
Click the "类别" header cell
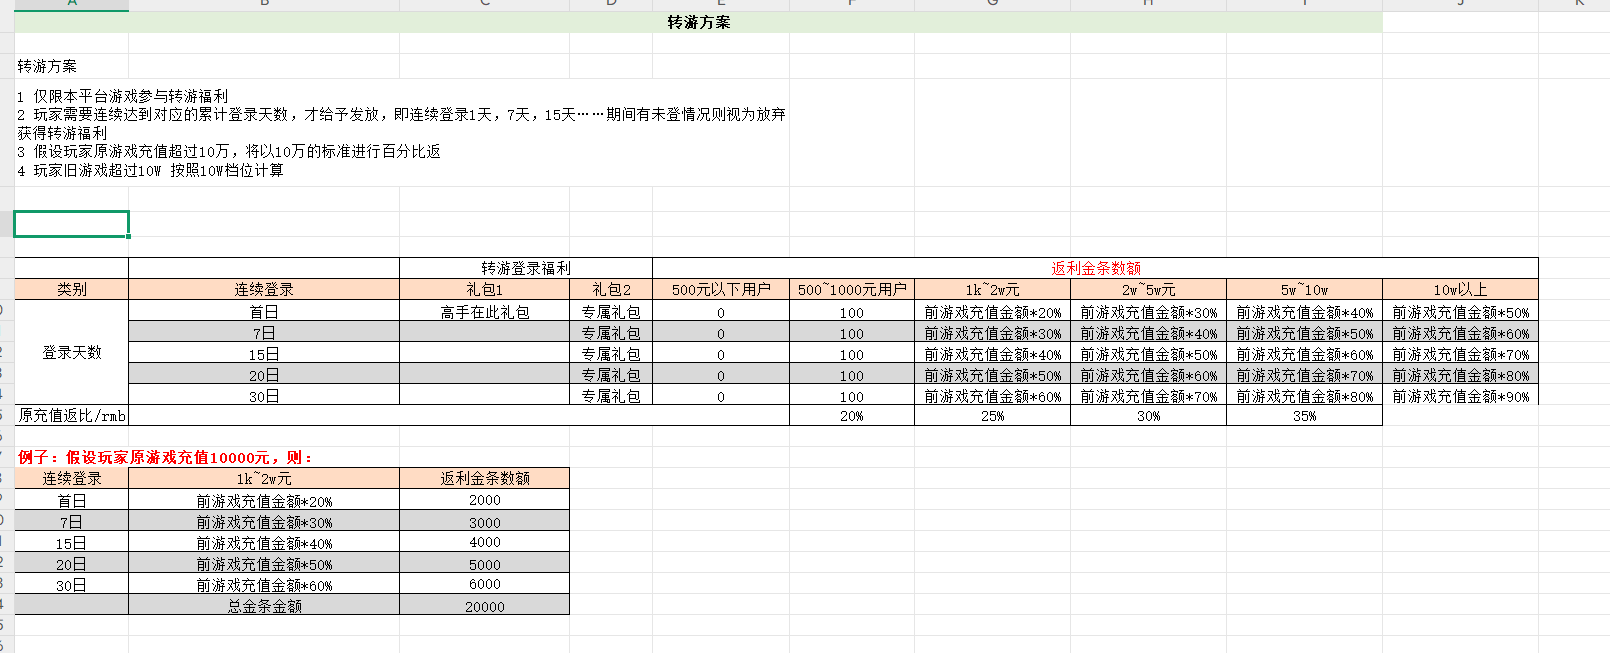click(71, 289)
